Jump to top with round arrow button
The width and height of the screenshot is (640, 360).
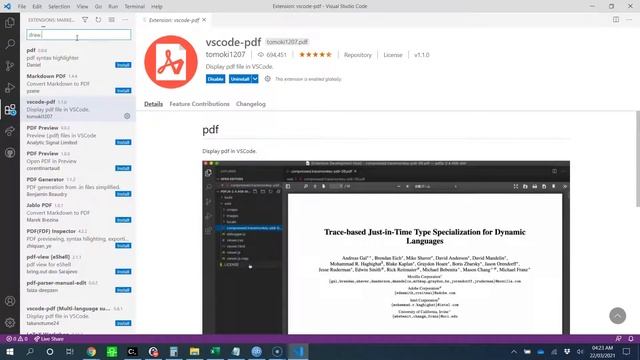(617, 316)
